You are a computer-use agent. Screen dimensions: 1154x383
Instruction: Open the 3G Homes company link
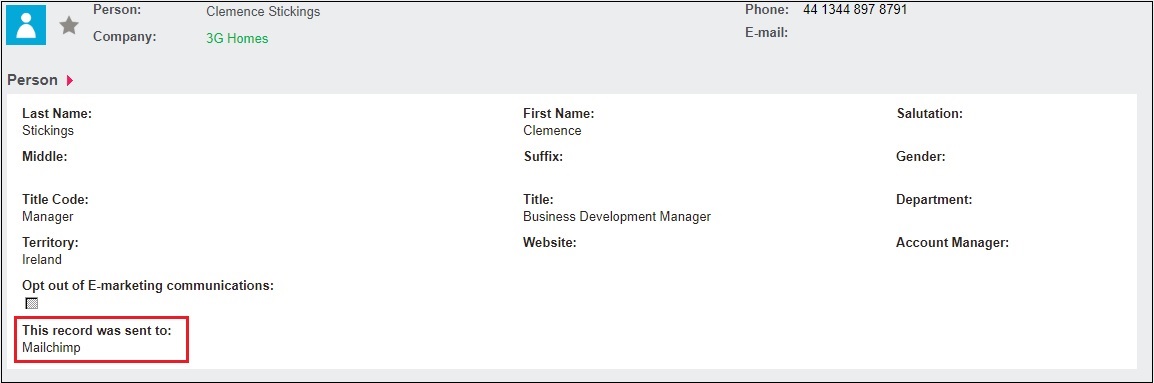(x=237, y=38)
